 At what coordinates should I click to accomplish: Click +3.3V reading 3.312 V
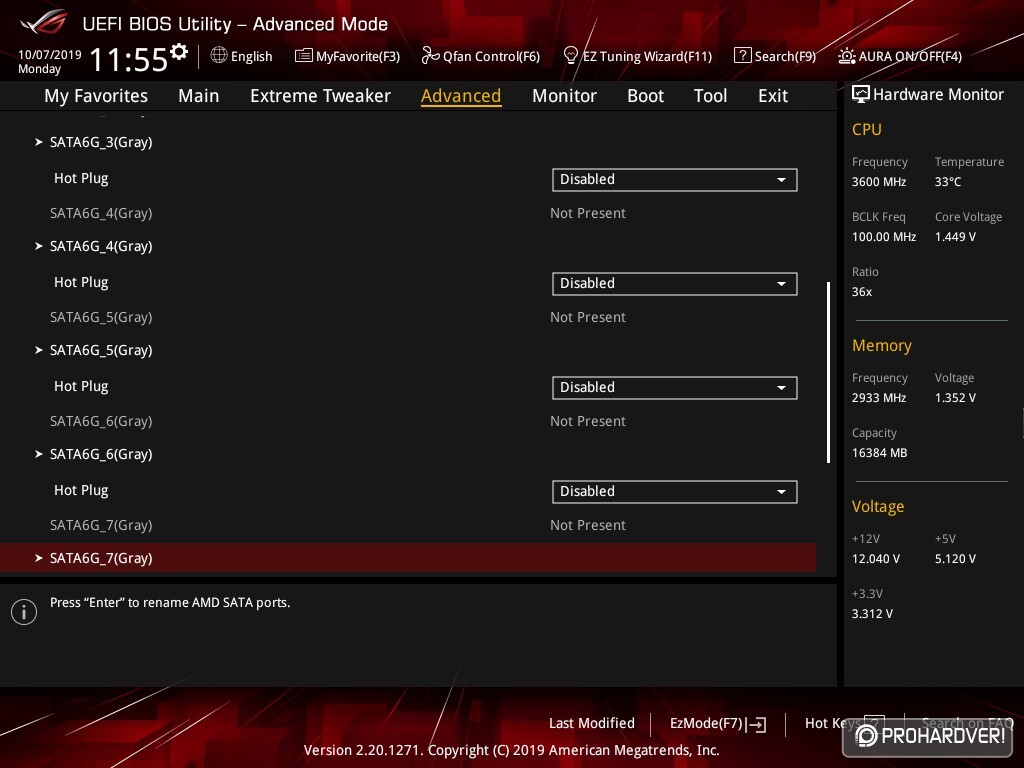tap(872, 614)
